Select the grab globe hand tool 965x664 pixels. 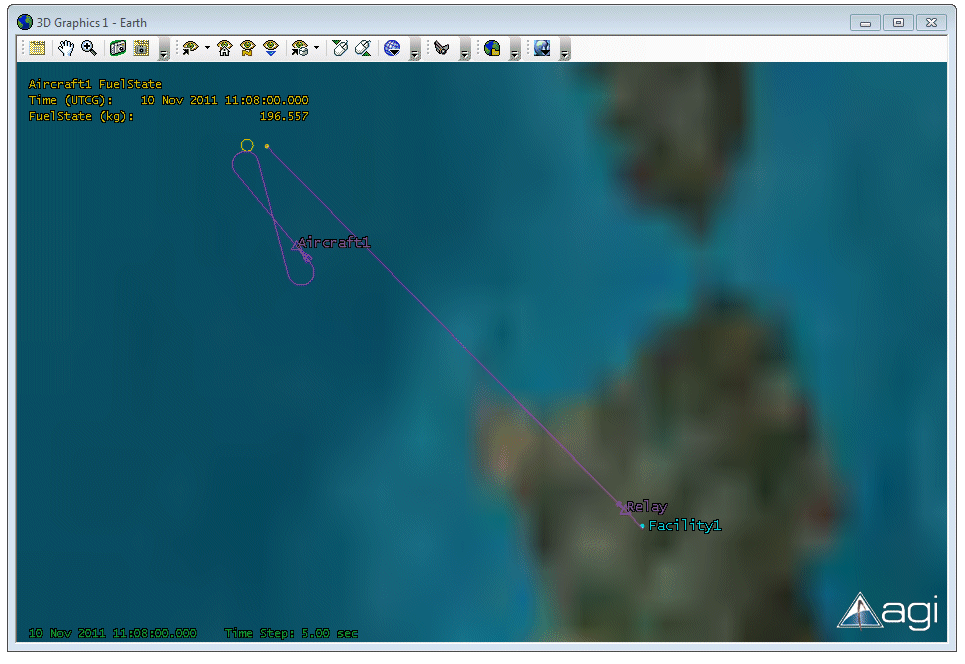click(66, 48)
